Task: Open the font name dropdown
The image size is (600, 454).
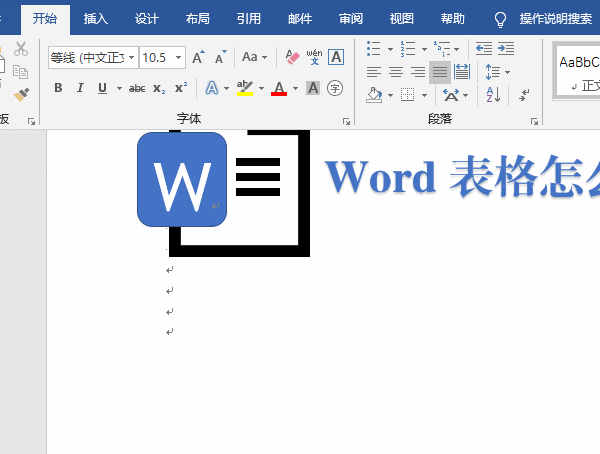Action: pos(132,57)
